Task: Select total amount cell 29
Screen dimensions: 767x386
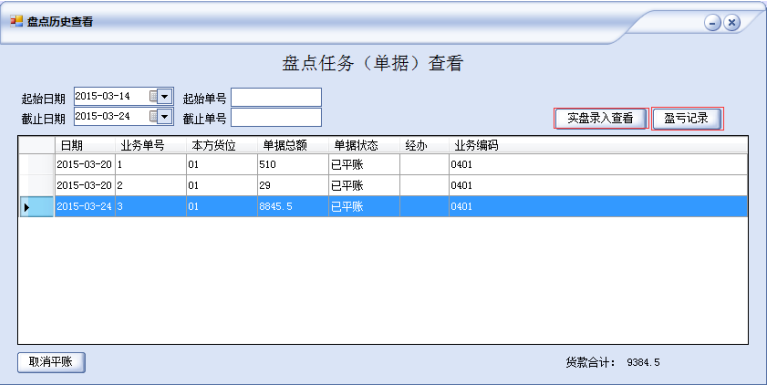Action: coord(293,185)
